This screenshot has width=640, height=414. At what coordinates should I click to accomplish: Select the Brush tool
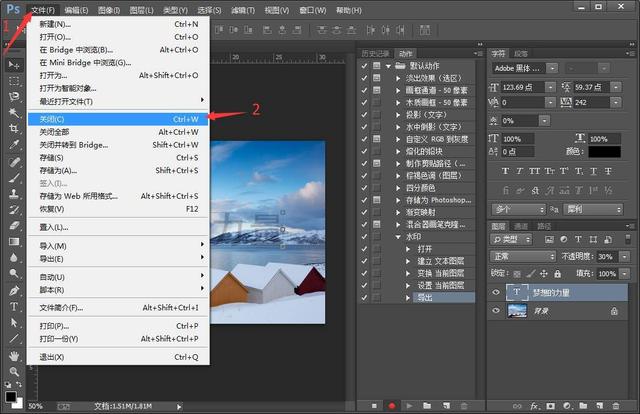tap(14, 178)
